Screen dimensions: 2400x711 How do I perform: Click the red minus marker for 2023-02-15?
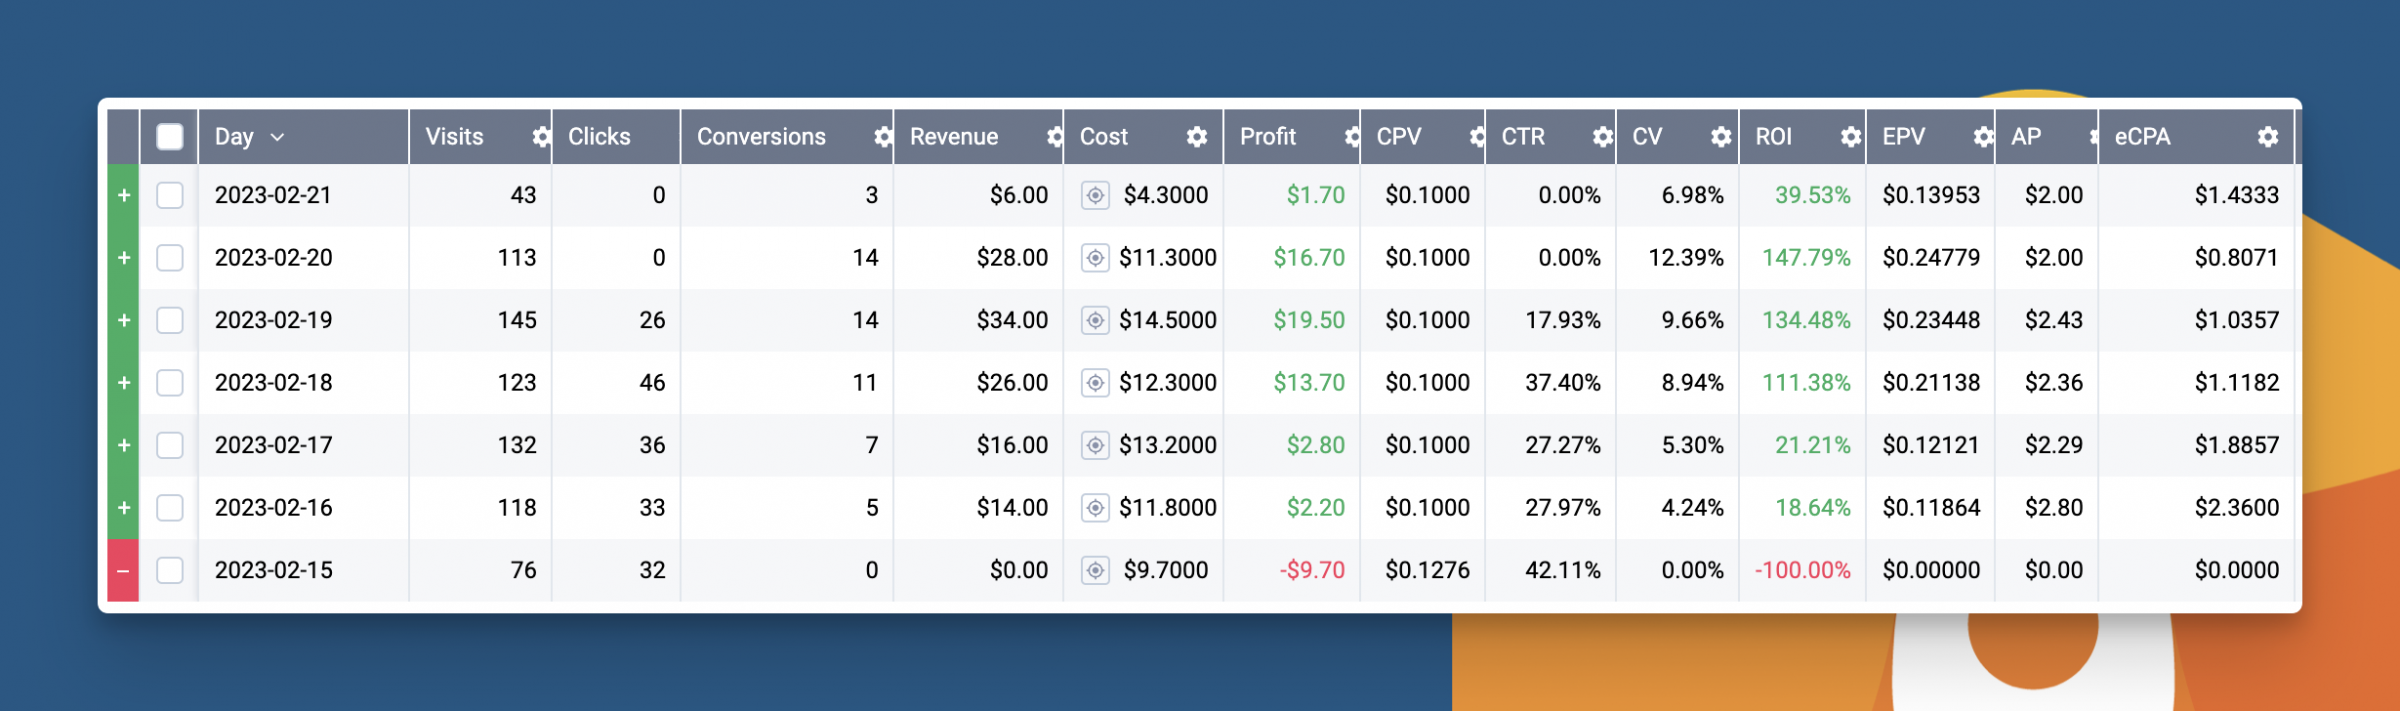(123, 571)
